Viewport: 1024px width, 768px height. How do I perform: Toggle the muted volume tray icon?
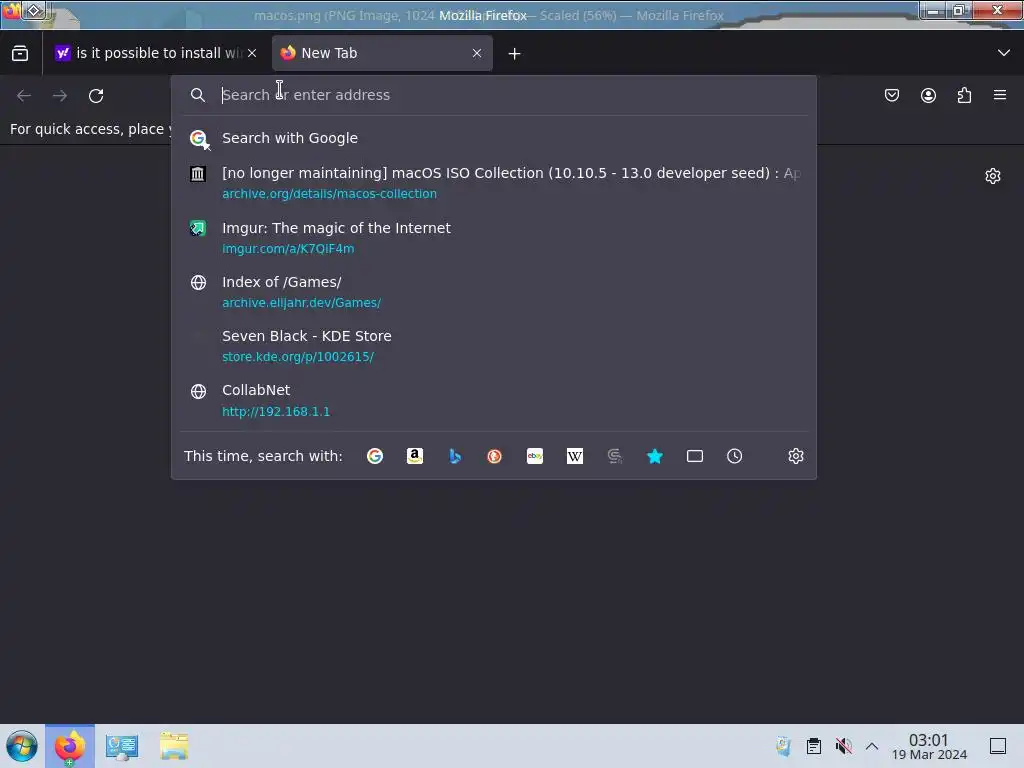pos(843,746)
